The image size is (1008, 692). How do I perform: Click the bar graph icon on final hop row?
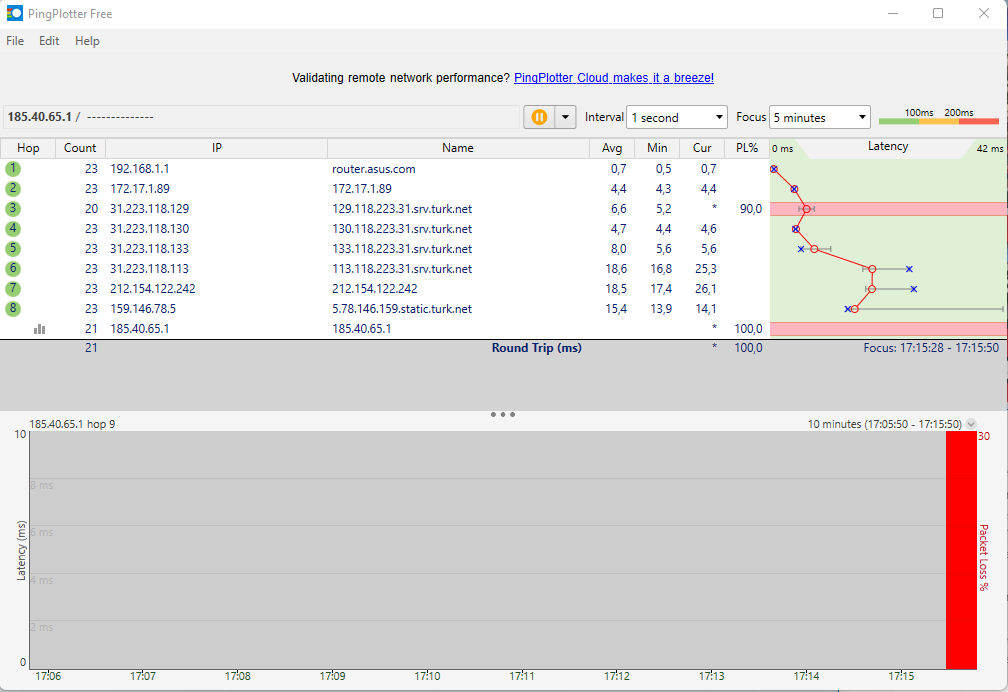click(40, 329)
